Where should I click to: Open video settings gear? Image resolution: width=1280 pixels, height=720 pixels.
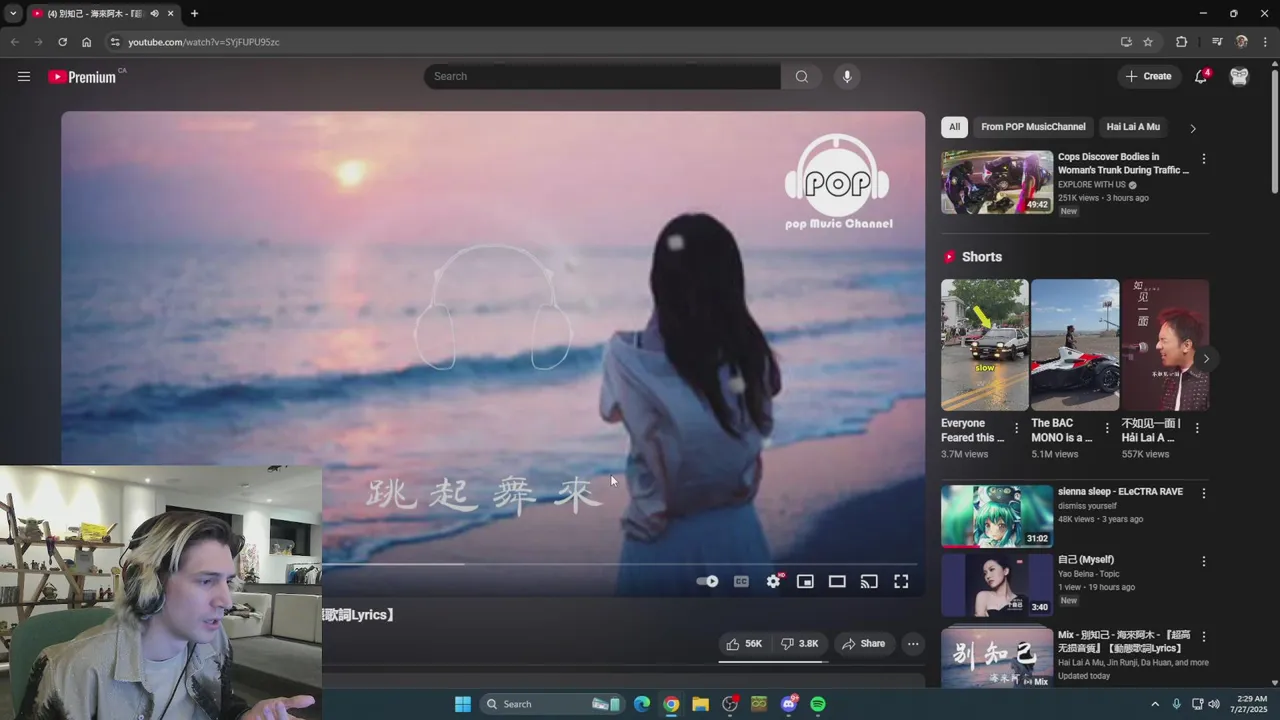(x=773, y=581)
